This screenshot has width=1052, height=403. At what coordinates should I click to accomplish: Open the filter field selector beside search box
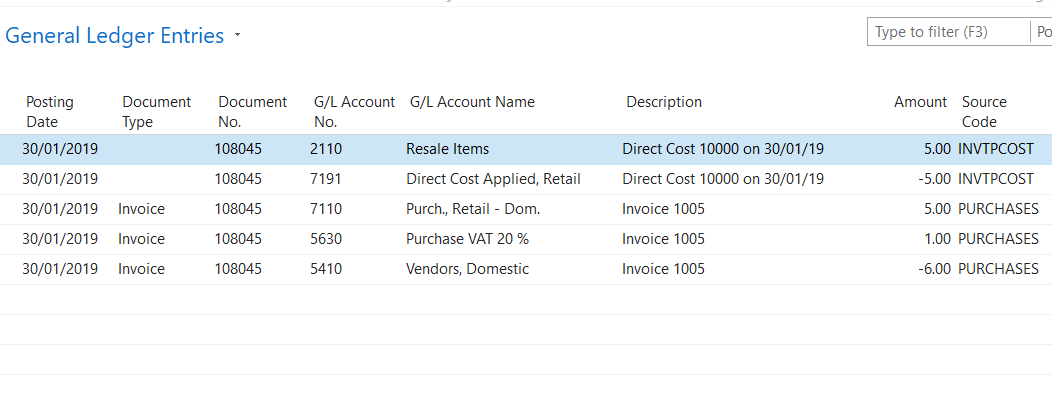click(1042, 32)
